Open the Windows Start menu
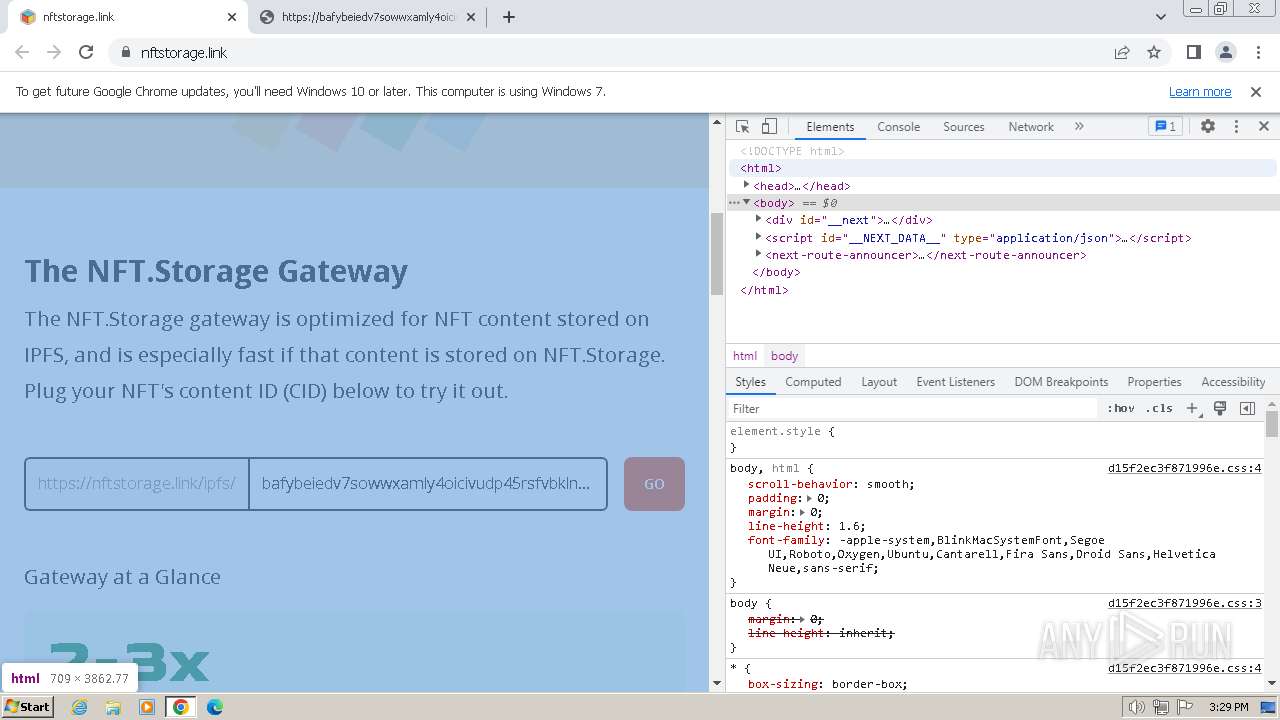The image size is (1280, 720). (x=27, y=706)
